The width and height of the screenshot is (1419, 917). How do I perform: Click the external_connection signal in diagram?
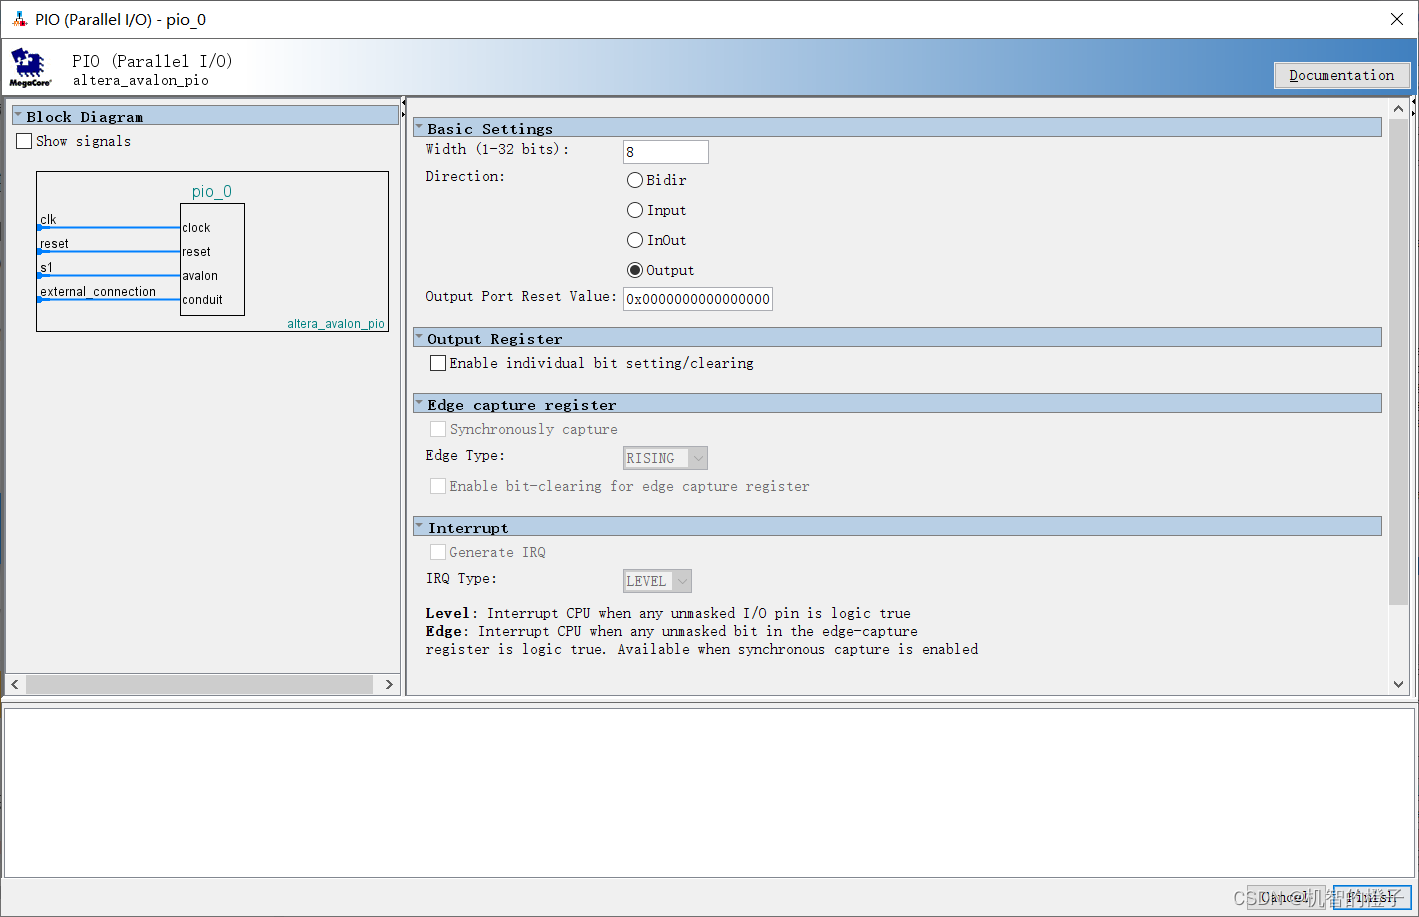coord(98,292)
